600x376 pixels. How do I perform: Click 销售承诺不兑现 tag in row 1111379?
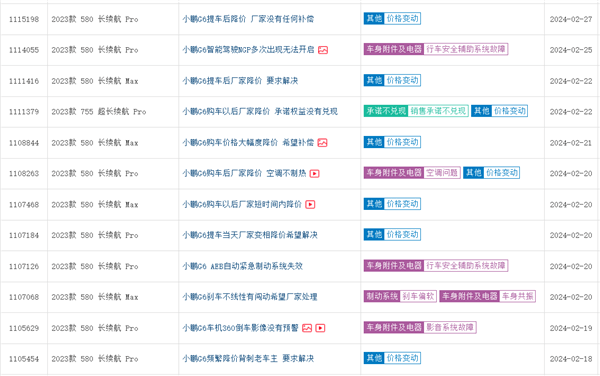tap(438, 111)
